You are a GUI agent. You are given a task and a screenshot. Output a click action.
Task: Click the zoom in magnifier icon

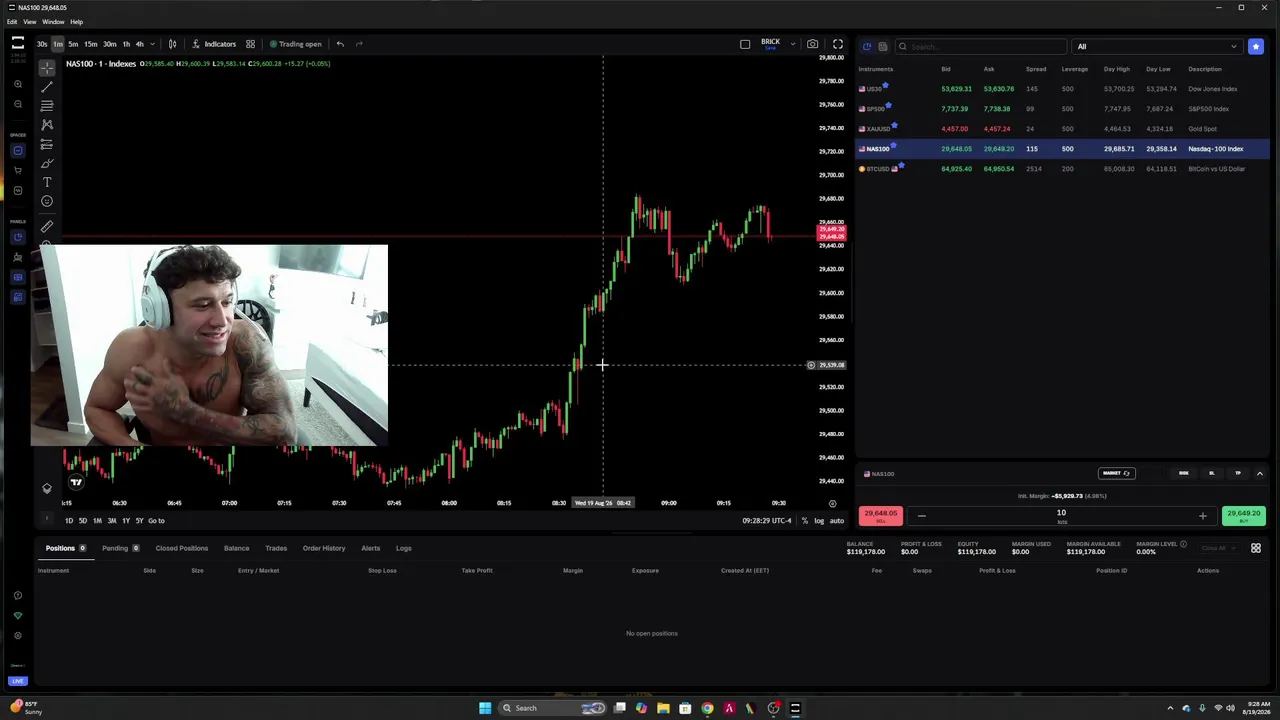click(18, 85)
